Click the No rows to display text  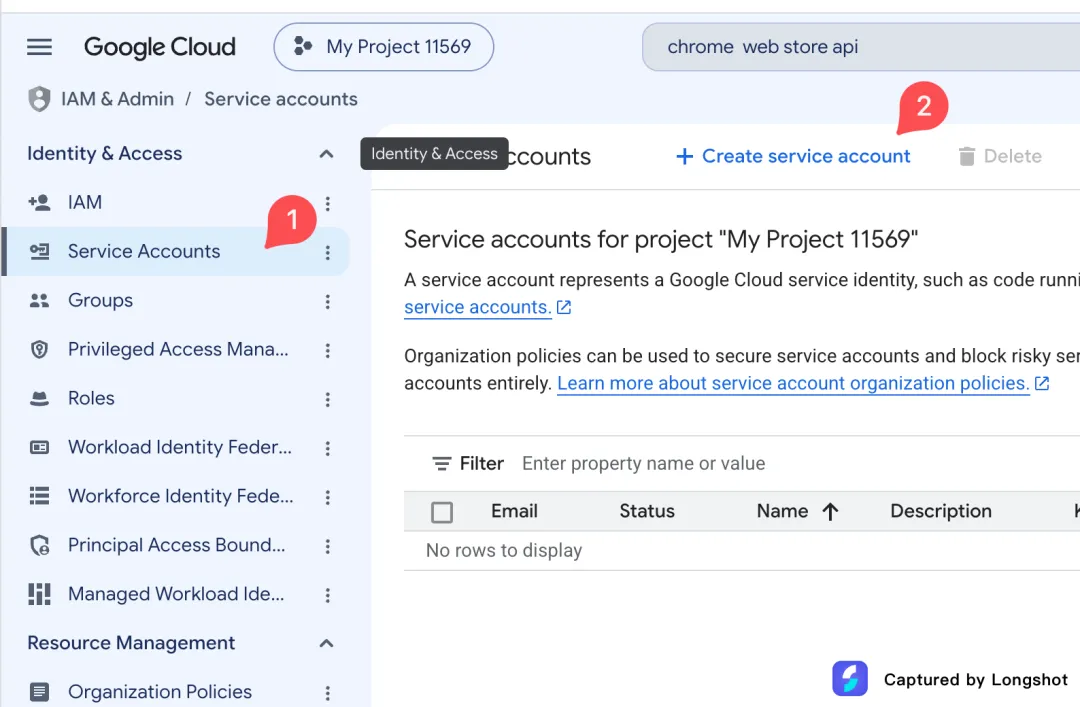pyautogui.click(x=504, y=551)
